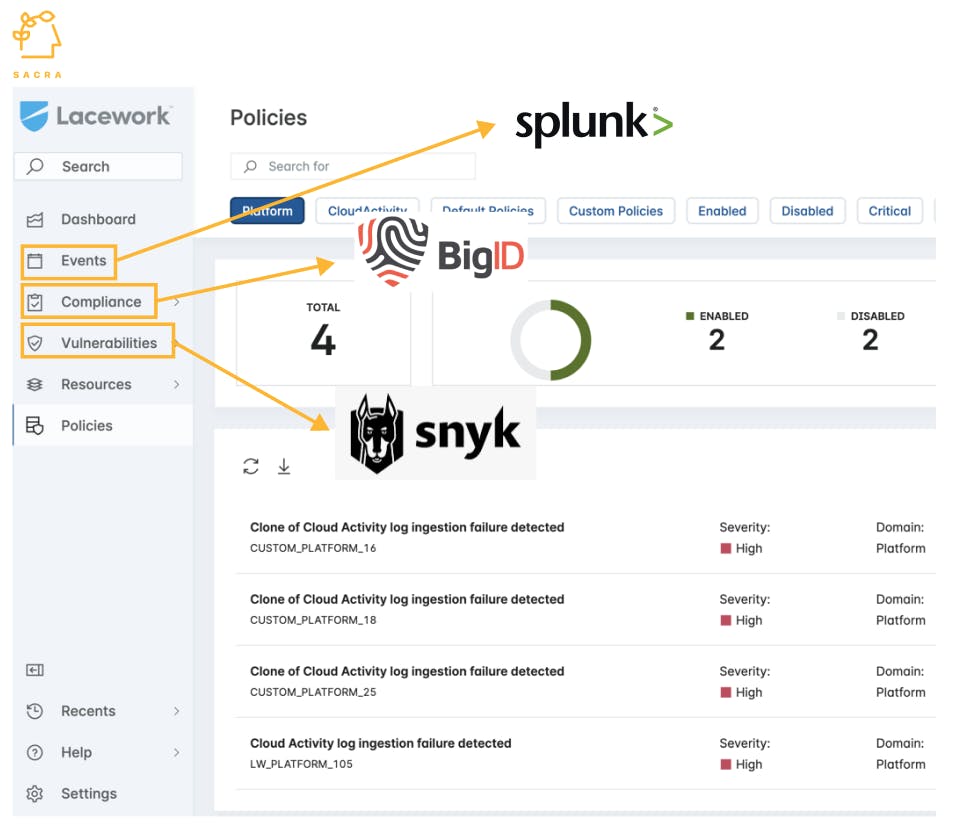This screenshot has height=836, width=965.
Task: Select the Compliance clipboard icon
Action: coord(35,302)
